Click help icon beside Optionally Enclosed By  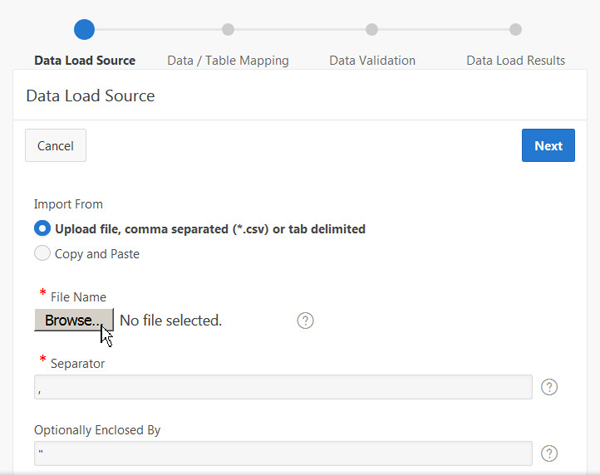[549, 453]
